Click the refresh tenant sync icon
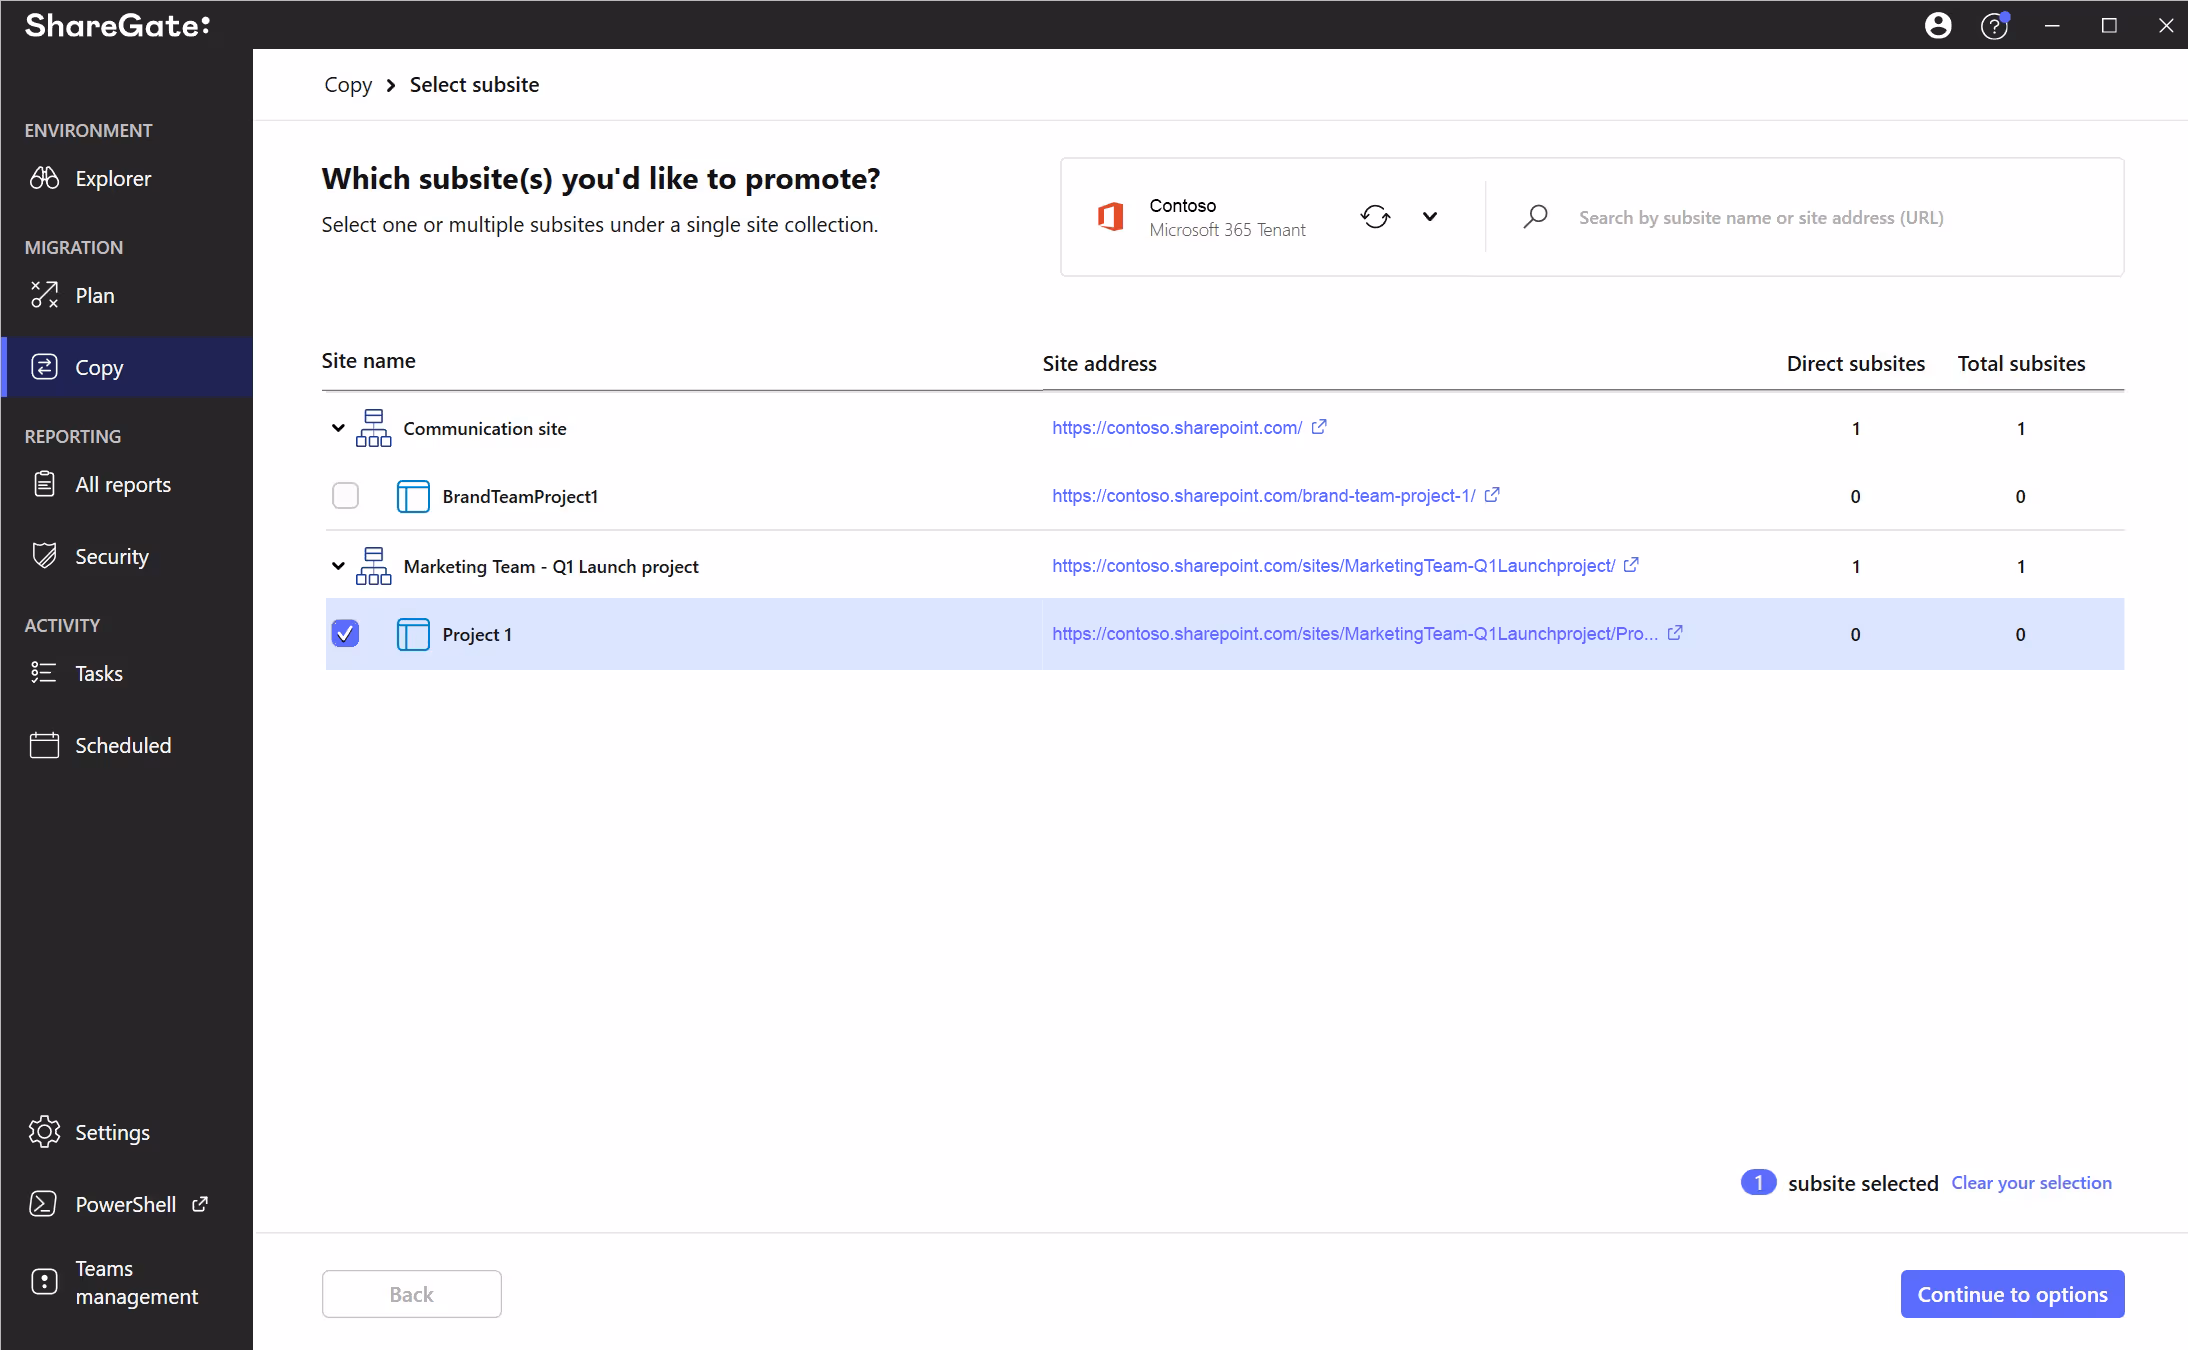Screen dimensions: 2188x1350 point(1375,216)
